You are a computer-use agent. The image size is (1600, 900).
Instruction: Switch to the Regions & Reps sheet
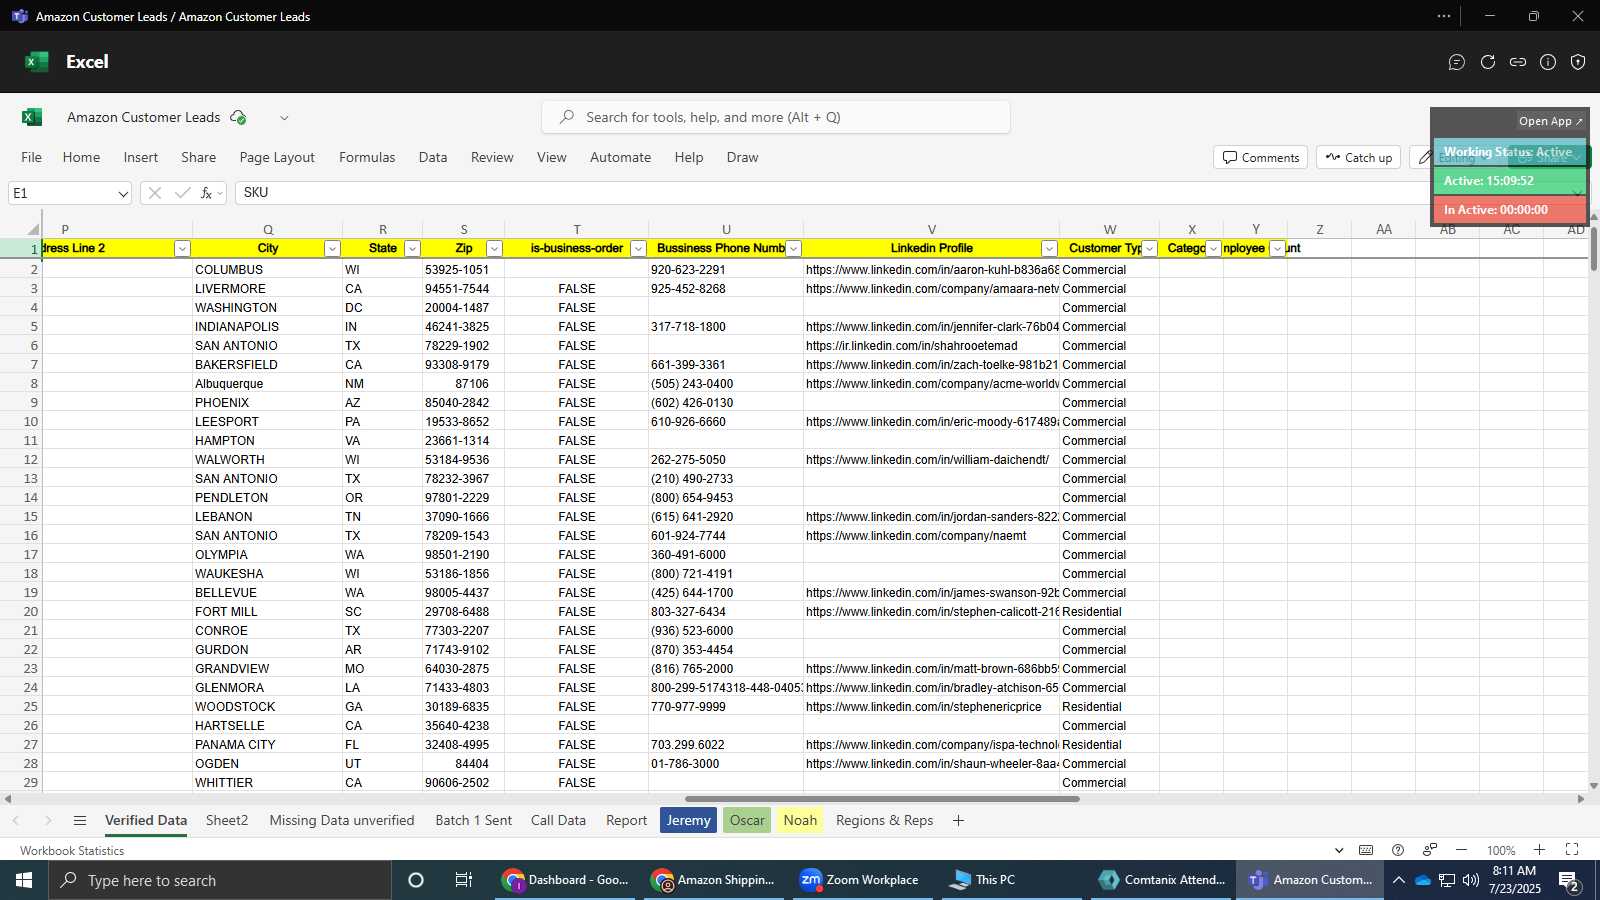[x=884, y=820]
